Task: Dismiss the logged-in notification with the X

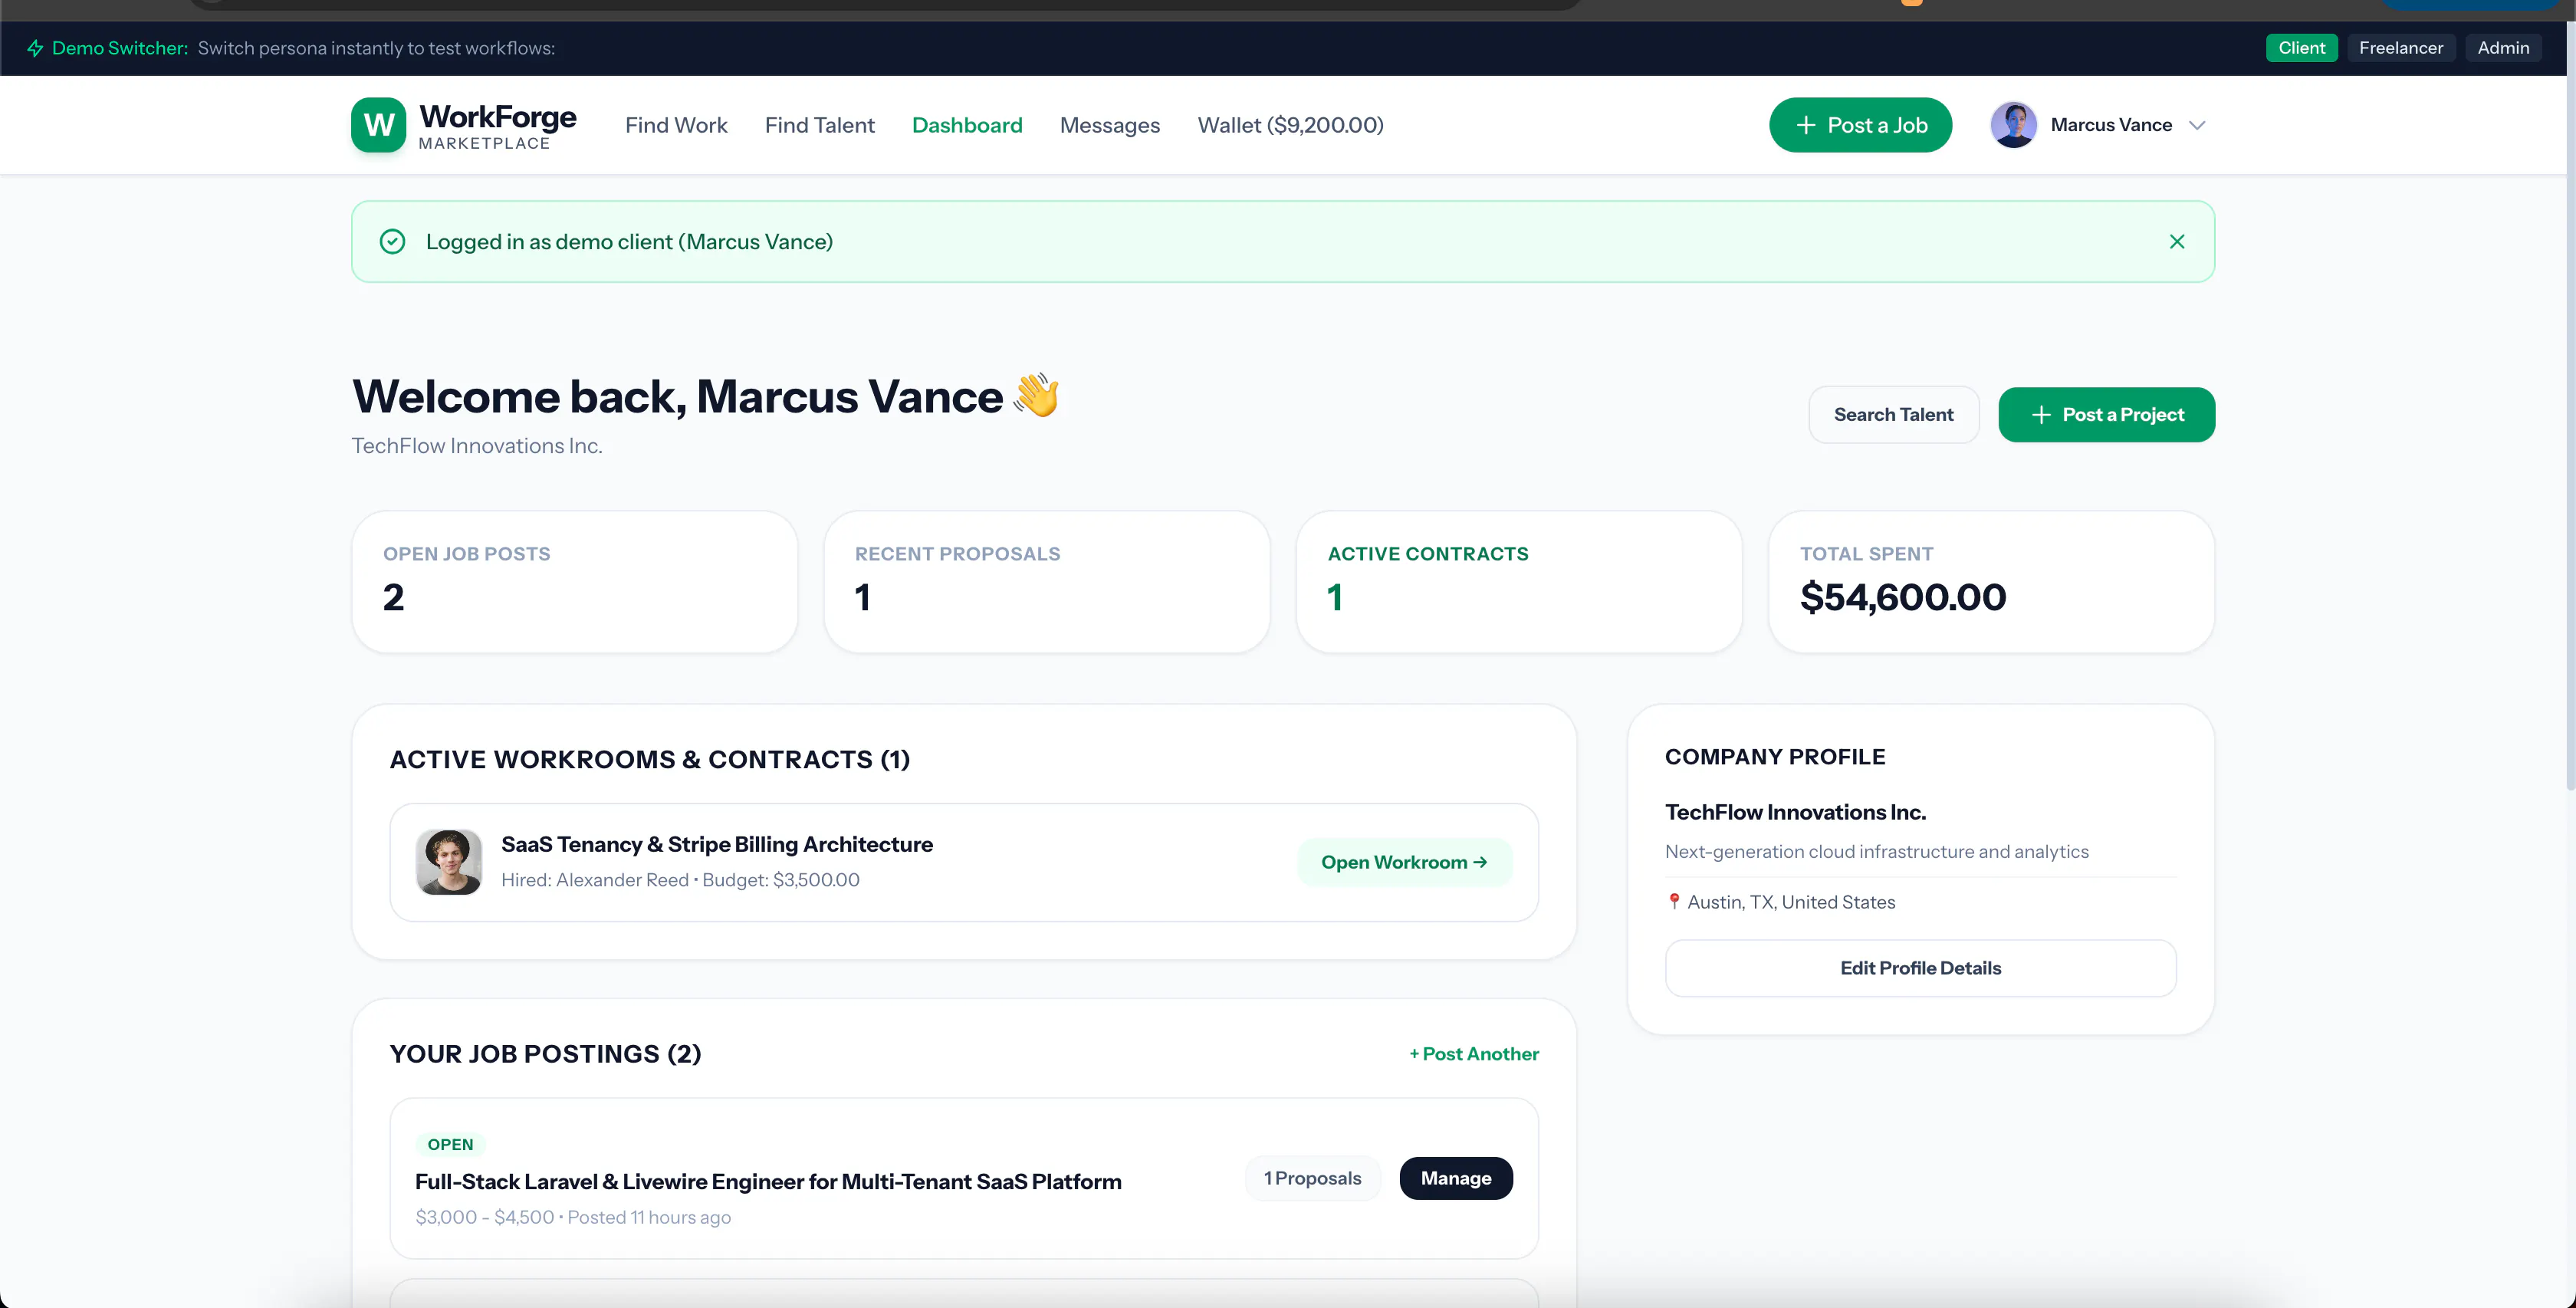Action: coord(2177,242)
